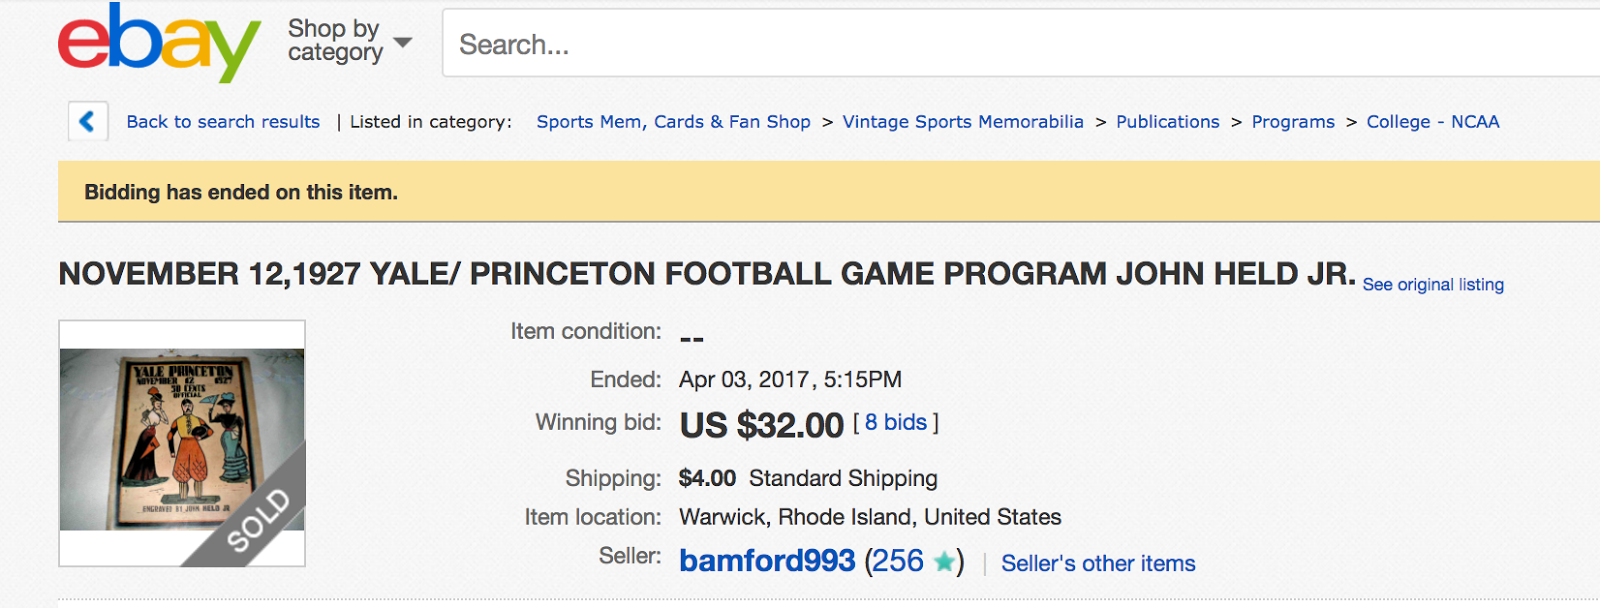Open Sports Mem, Cards & Fan Shop category
The image size is (1600, 608).
point(673,122)
